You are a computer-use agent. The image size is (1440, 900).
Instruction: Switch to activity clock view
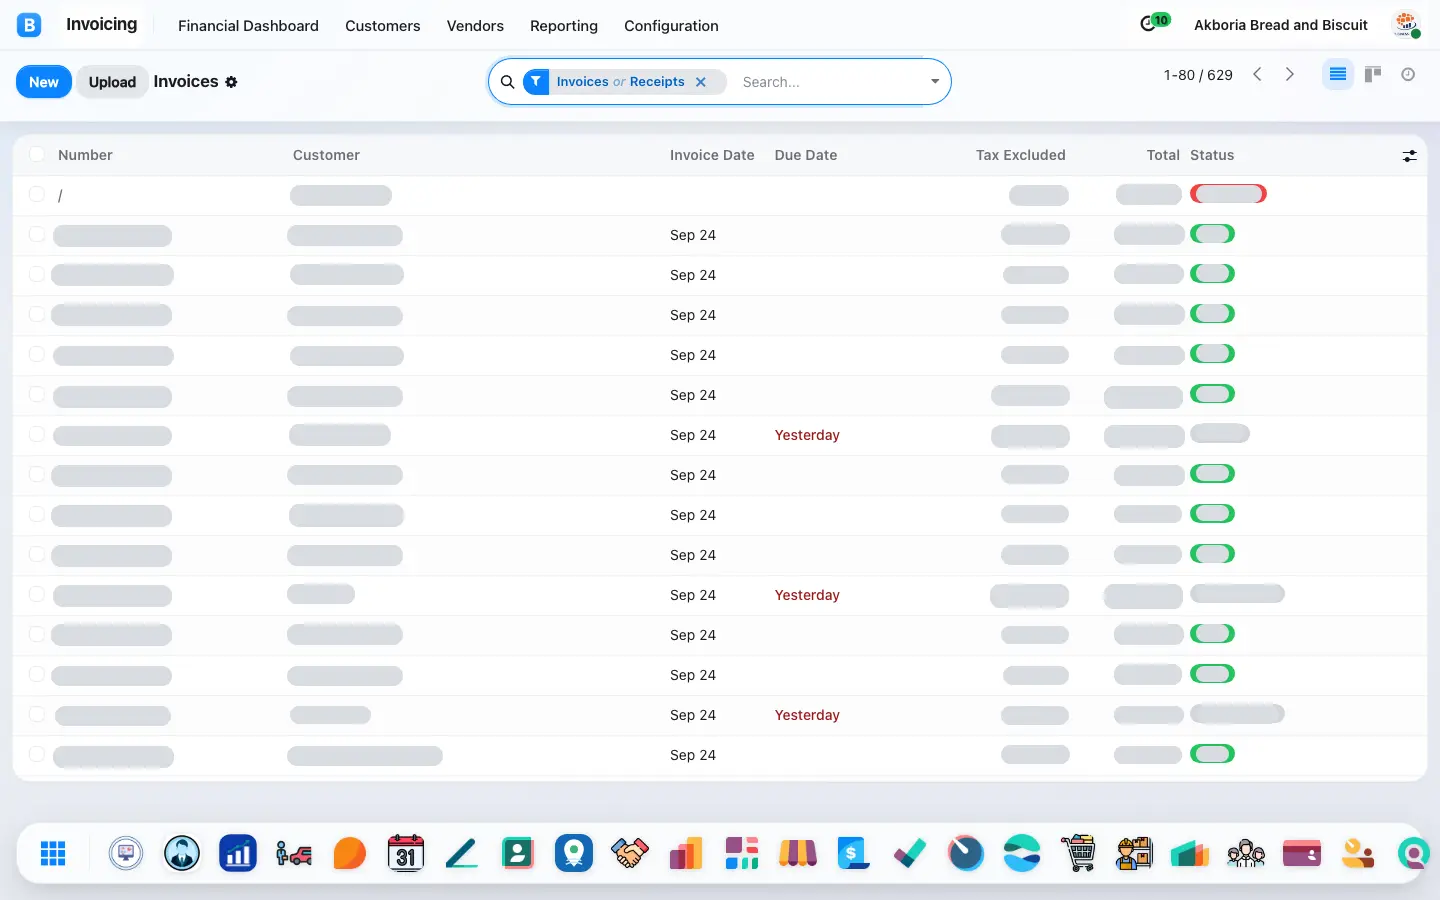[x=1408, y=74]
